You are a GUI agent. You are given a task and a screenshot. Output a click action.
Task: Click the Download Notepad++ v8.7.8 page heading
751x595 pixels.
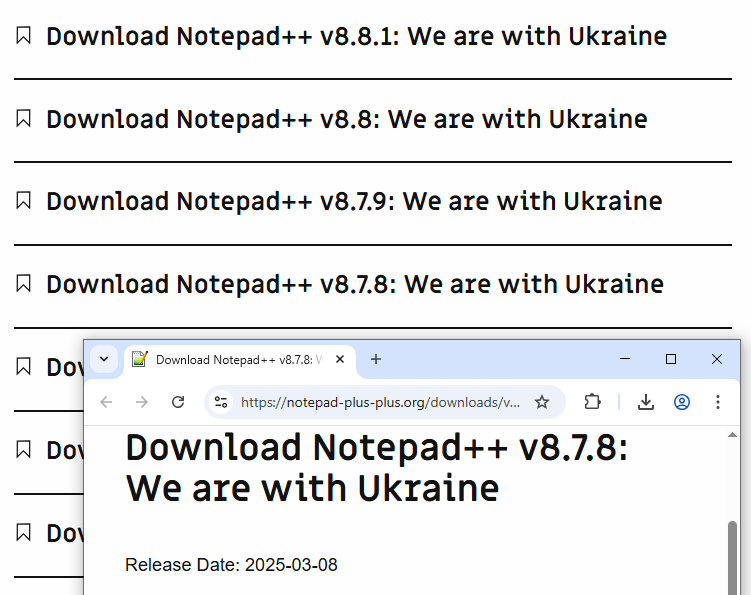click(376, 468)
